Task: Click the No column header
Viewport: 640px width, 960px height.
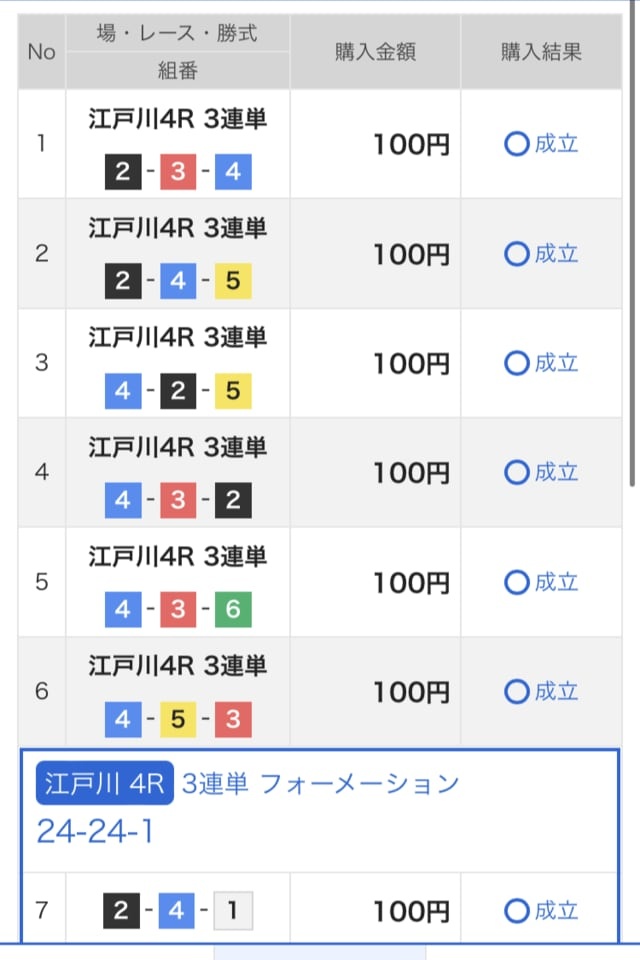Action: coord(41,52)
